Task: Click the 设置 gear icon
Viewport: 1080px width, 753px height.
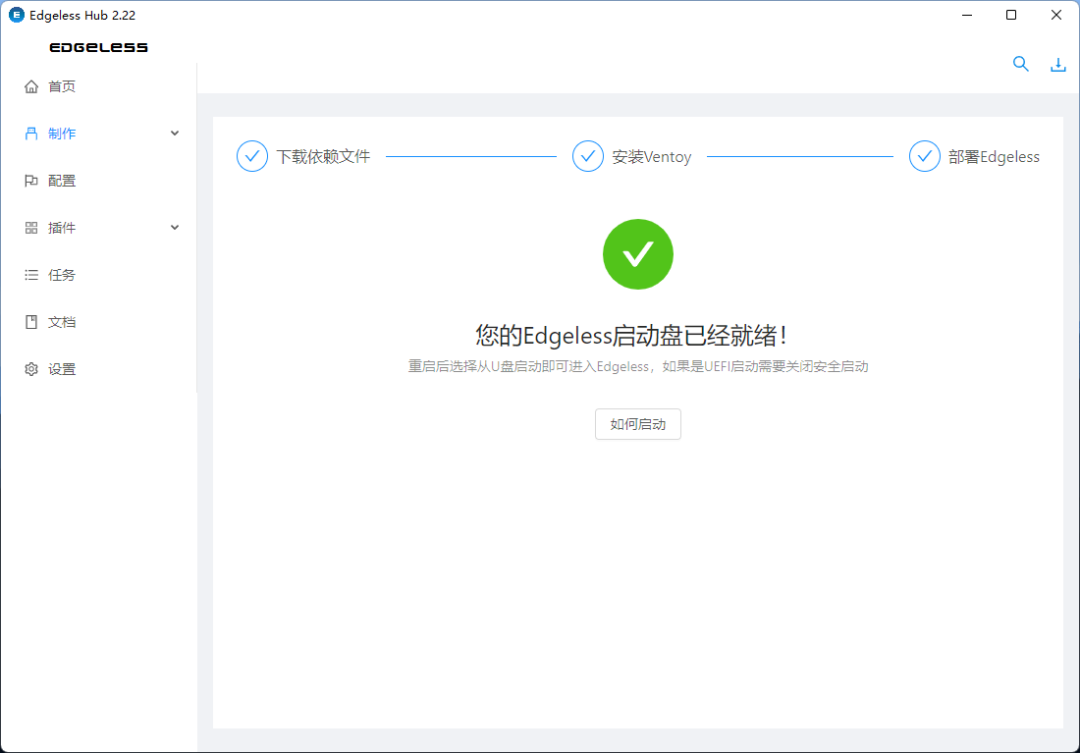Action: tap(31, 369)
